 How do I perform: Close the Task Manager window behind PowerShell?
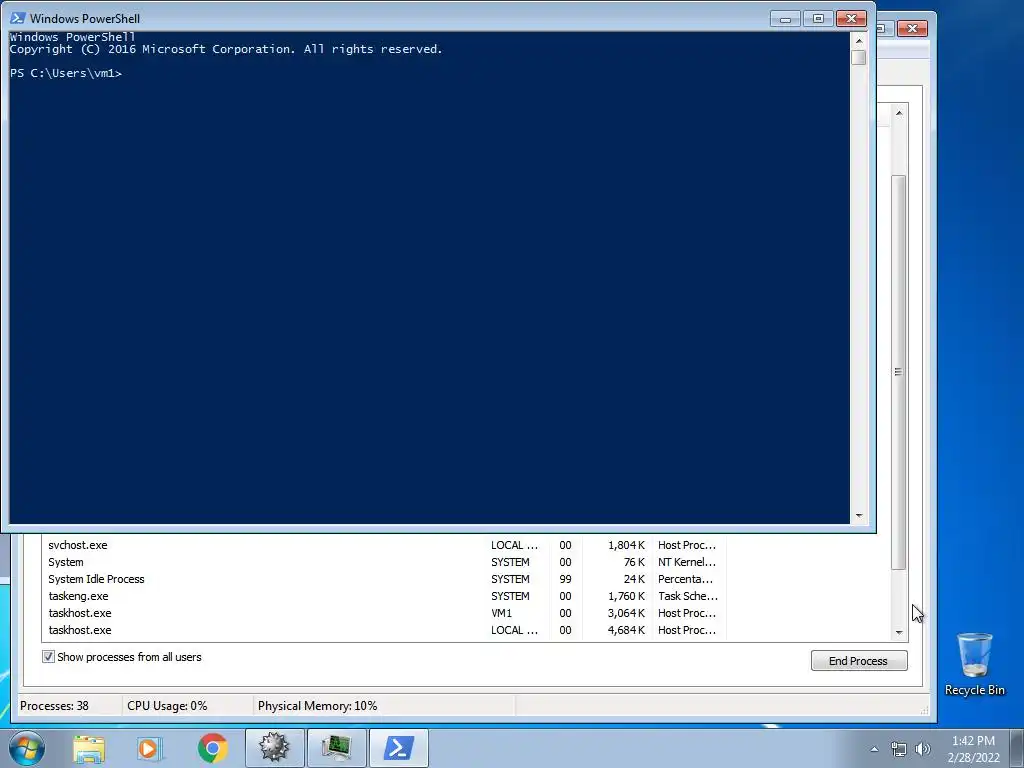[912, 28]
